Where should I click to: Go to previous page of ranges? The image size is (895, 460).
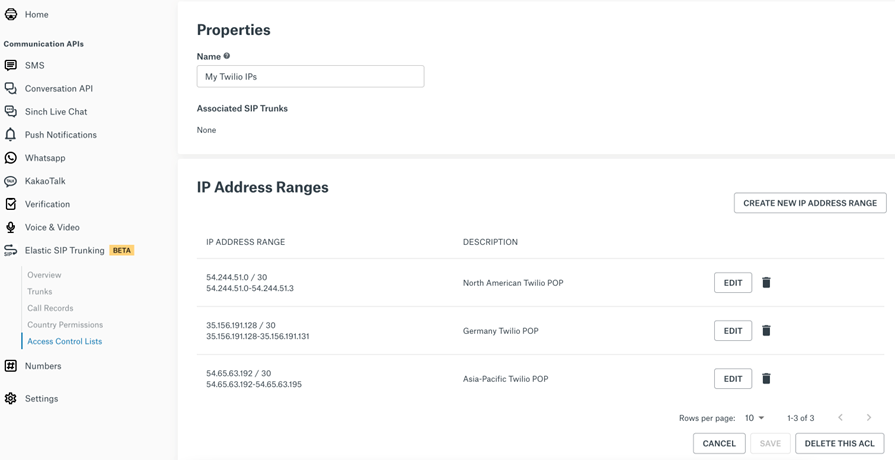[840, 418]
